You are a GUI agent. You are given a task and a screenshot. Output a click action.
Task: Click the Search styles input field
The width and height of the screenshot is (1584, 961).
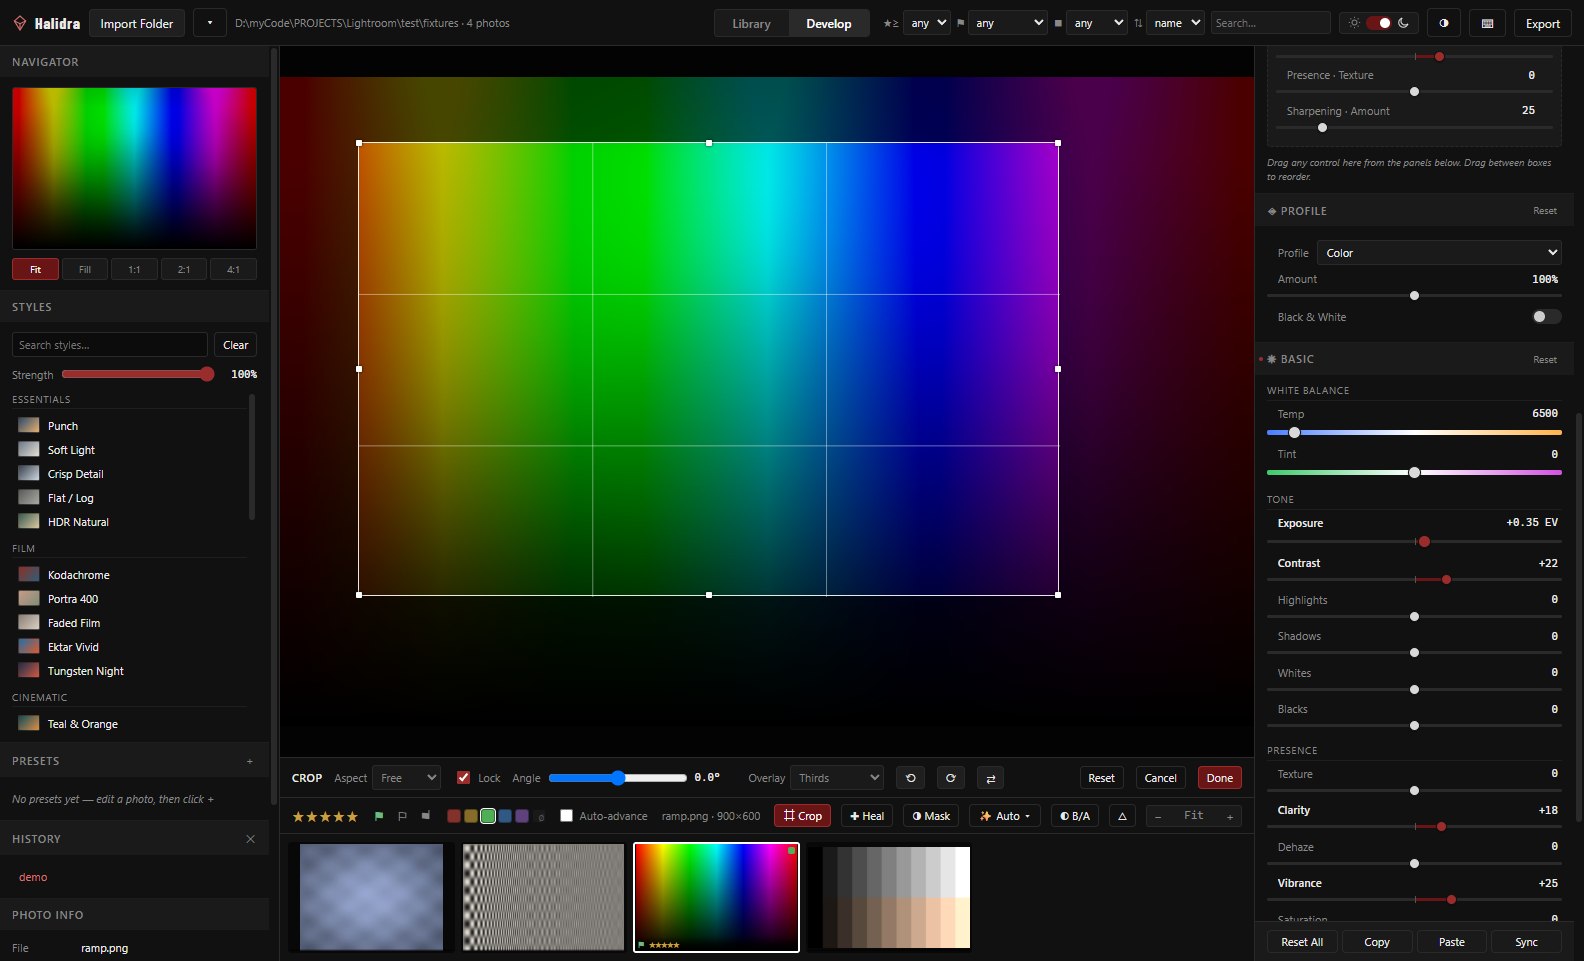(110, 345)
